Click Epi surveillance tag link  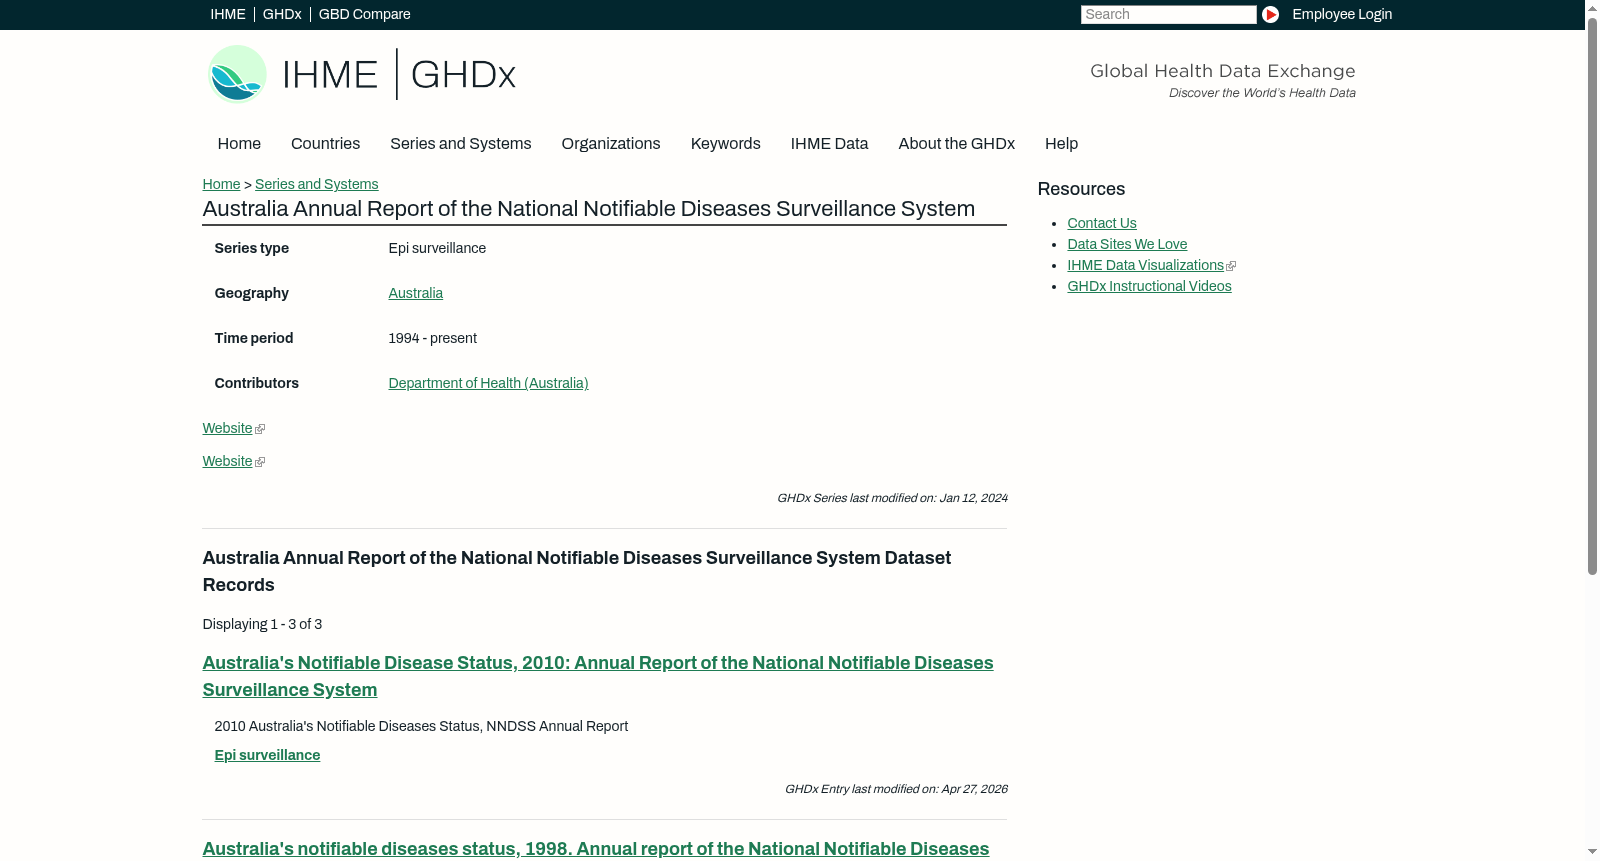pos(267,755)
